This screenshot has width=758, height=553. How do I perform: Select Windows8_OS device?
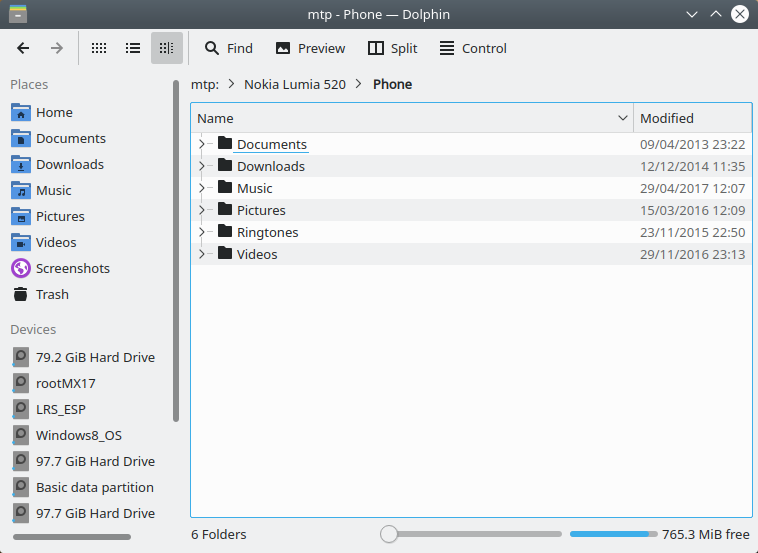79,435
